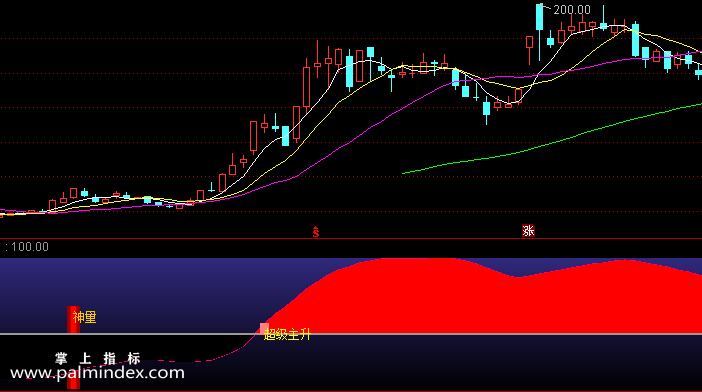Click the 神里 indicator label
The height and width of the screenshot is (392, 702).
85,317
